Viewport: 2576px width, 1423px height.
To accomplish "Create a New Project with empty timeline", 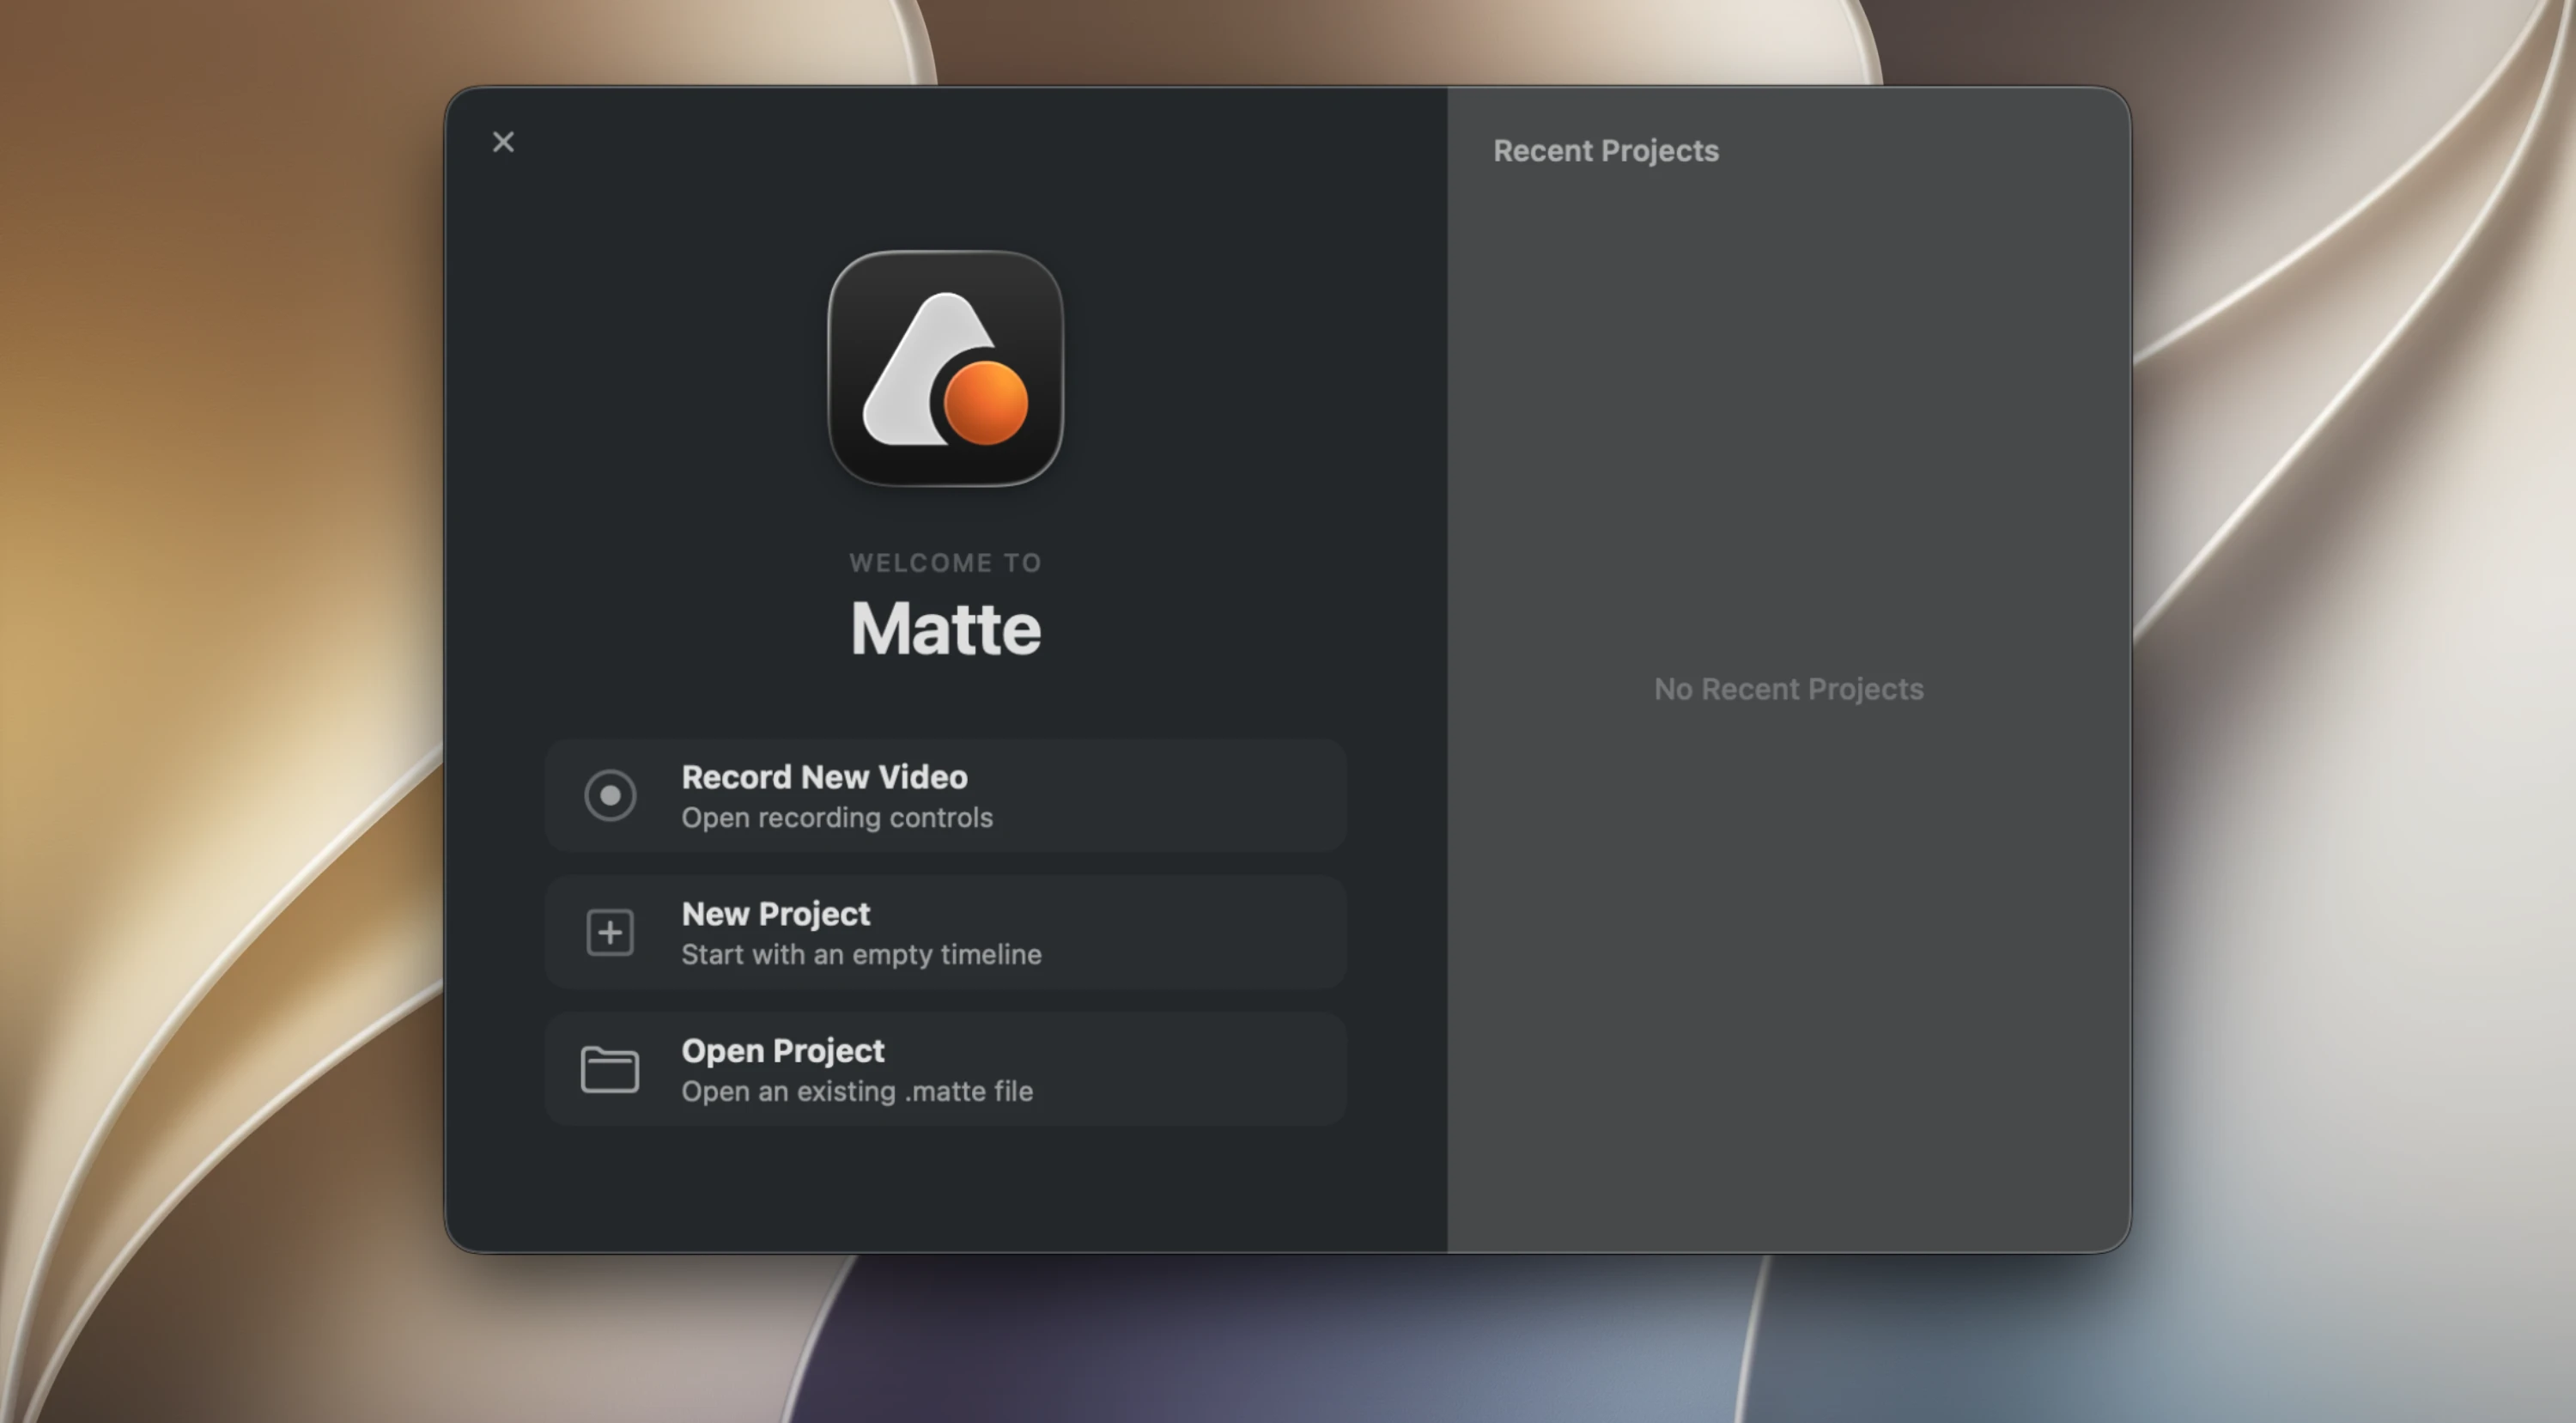I will click(945, 933).
